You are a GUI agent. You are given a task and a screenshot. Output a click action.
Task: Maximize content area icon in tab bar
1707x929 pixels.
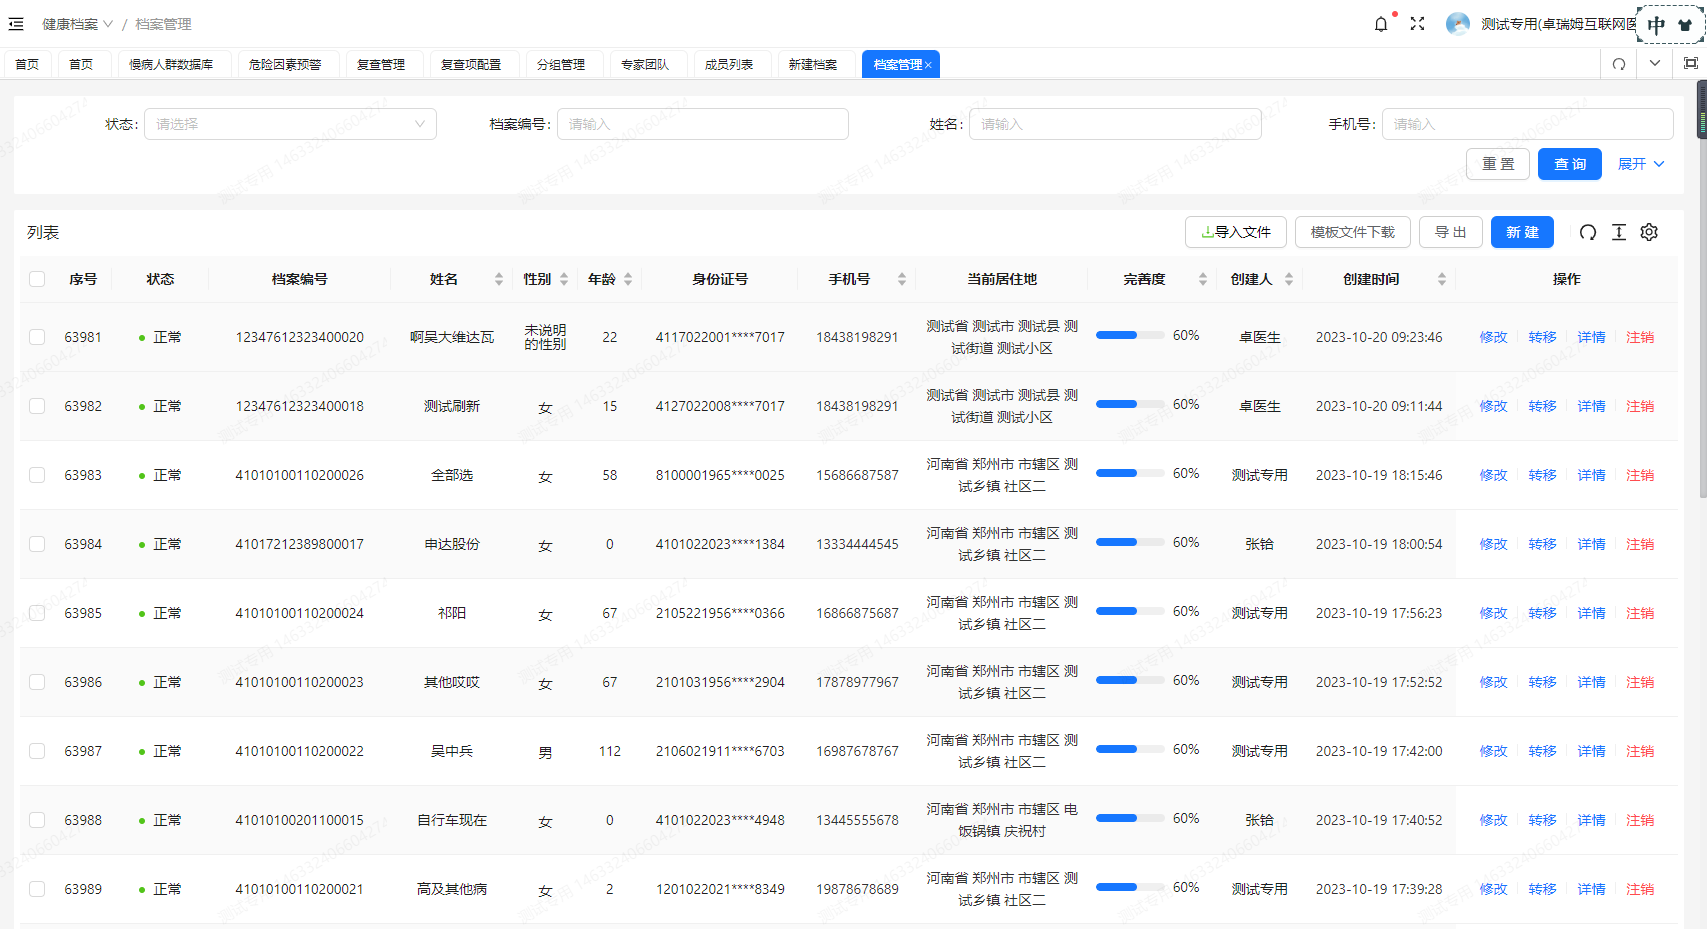click(x=1691, y=63)
